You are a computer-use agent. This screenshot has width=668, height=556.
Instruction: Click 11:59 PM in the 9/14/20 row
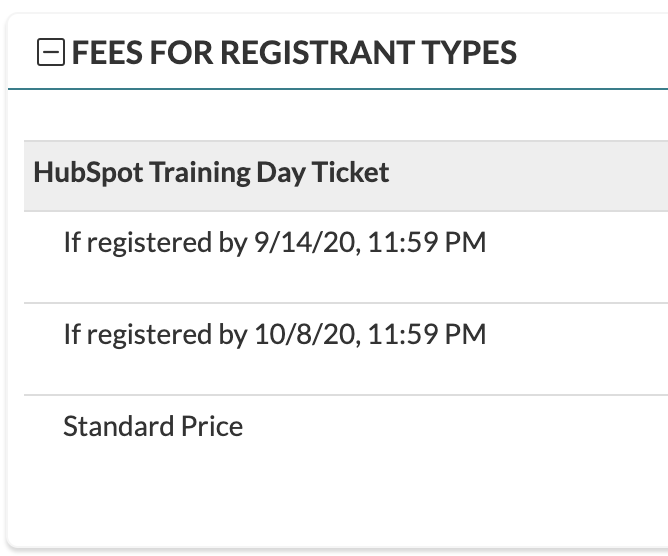pyautogui.click(x=426, y=242)
